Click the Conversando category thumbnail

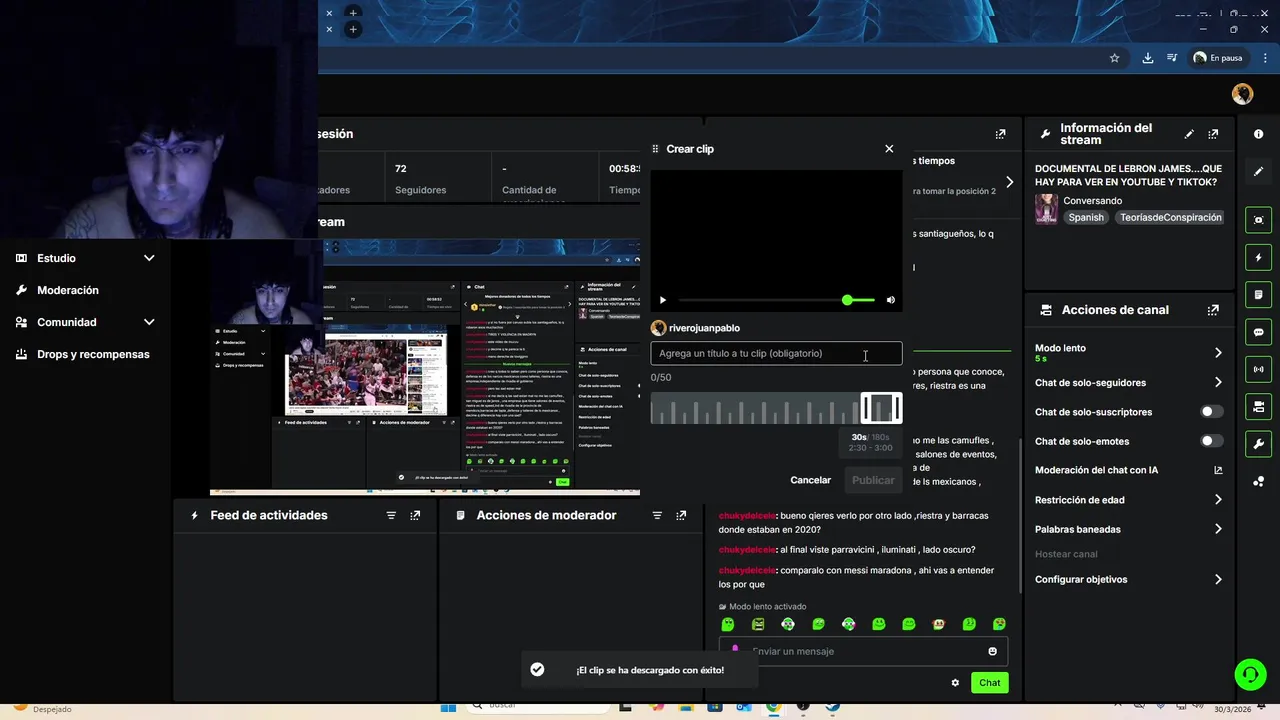tap(1046, 208)
